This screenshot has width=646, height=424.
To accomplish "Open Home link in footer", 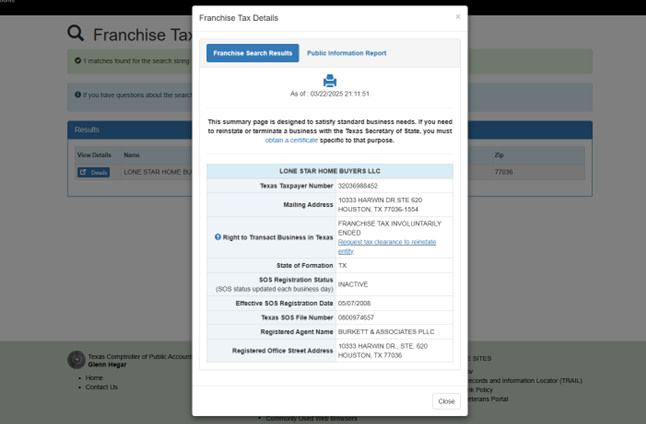I will 94,378.
